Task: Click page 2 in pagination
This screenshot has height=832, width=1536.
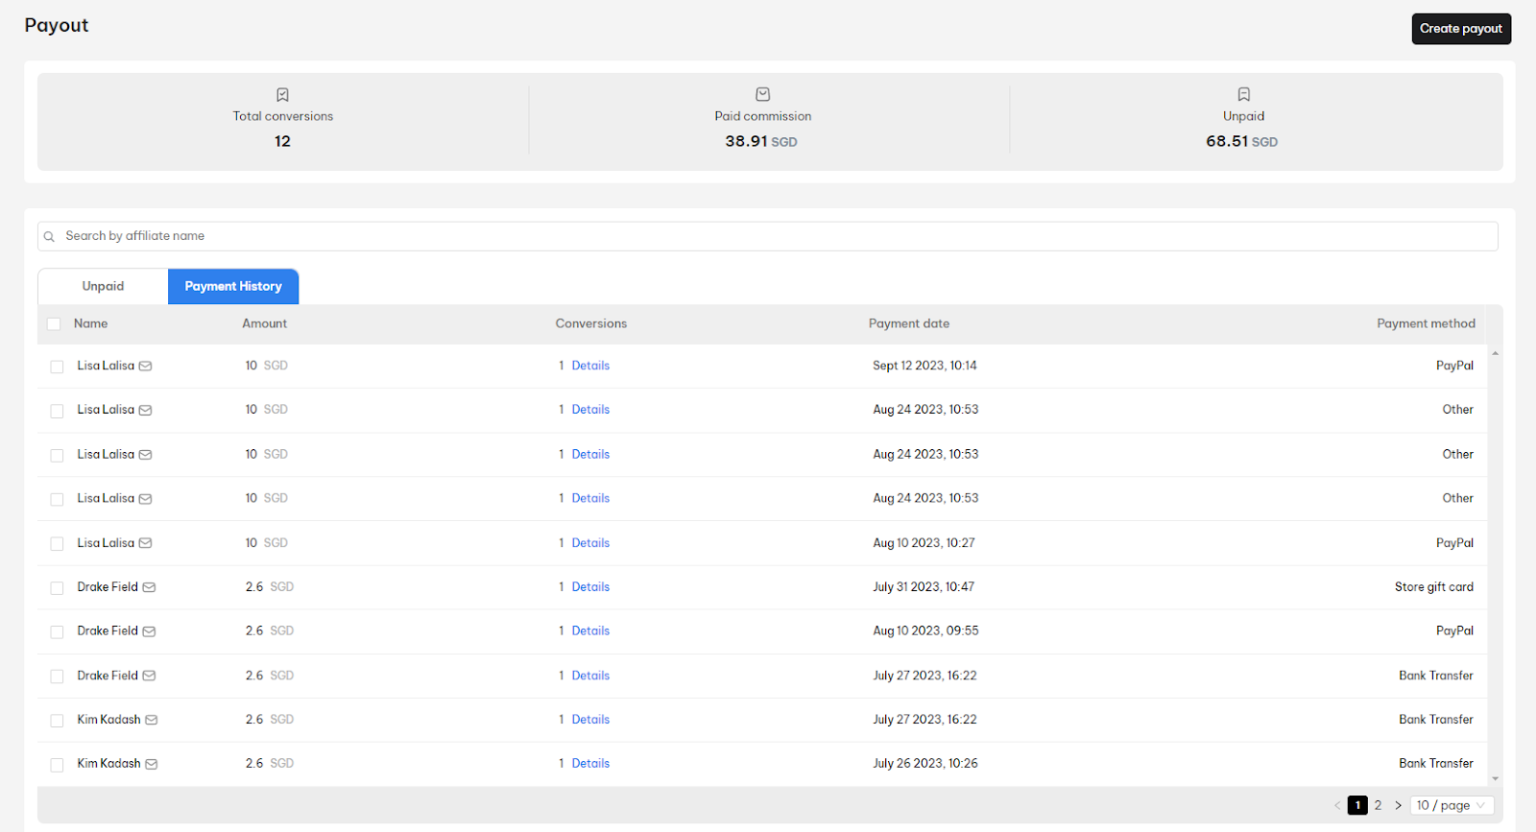Action: coord(1378,805)
